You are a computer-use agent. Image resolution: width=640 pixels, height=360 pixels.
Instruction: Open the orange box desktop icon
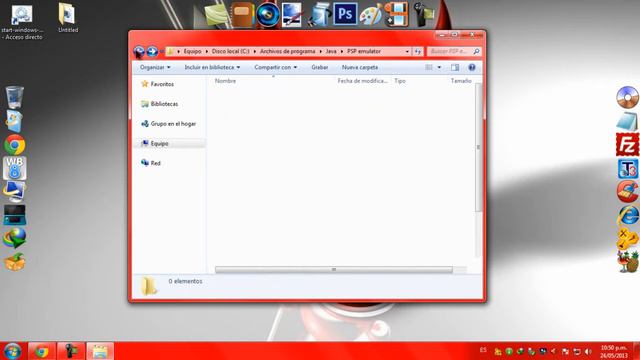[15, 261]
